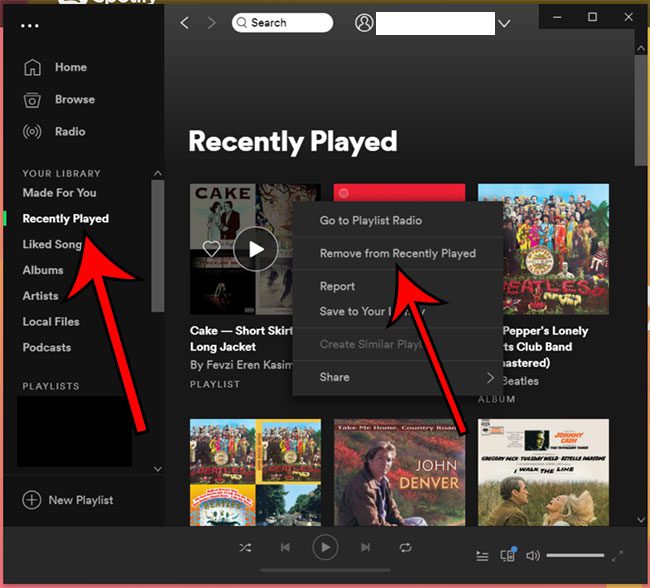Like the Cake playlist with the heart icon
650x588 pixels.
point(211,248)
